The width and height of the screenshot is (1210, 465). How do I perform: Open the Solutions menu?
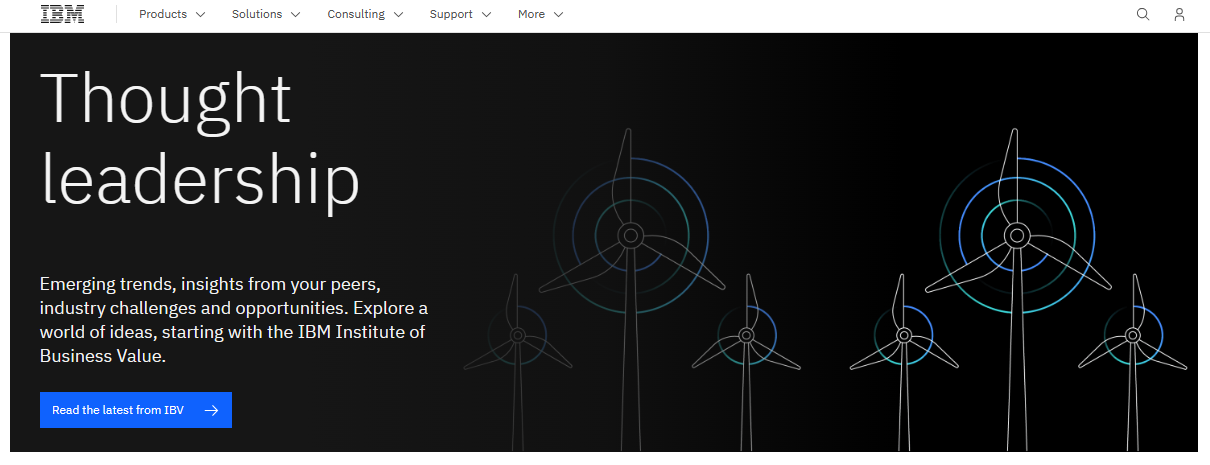pos(265,14)
